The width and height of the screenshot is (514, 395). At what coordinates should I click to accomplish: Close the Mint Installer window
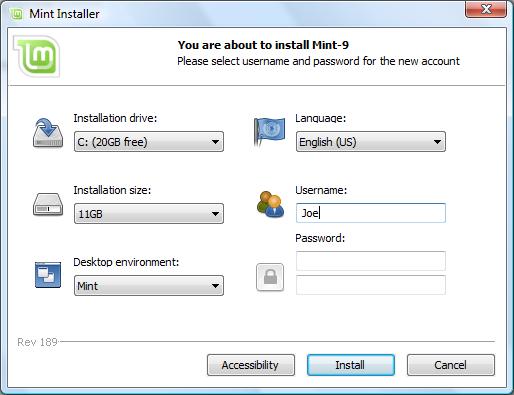(486, 9)
